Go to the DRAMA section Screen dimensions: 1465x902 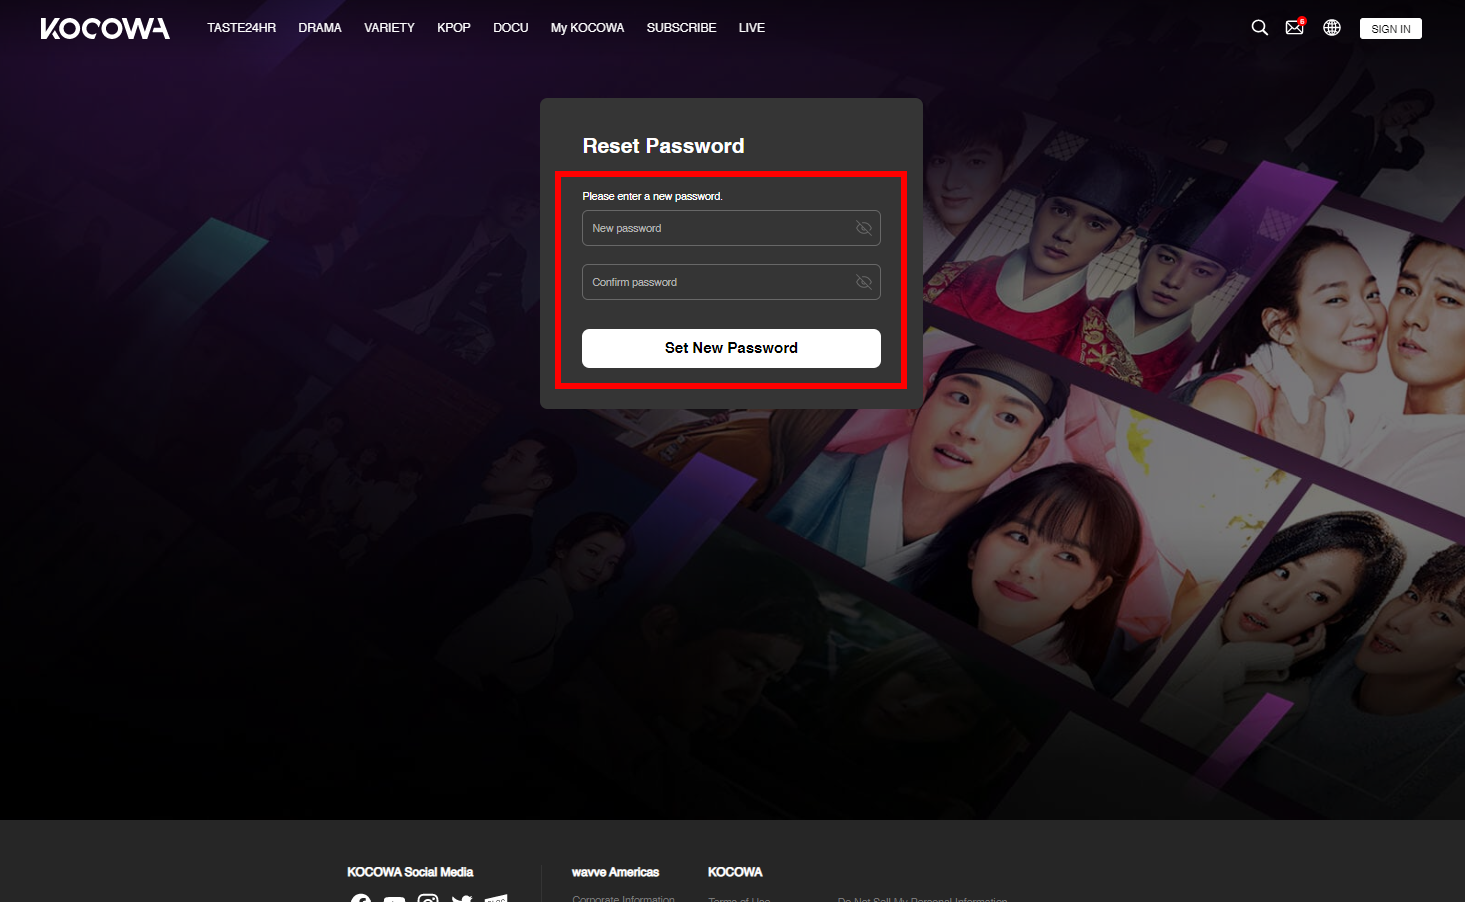(320, 28)
